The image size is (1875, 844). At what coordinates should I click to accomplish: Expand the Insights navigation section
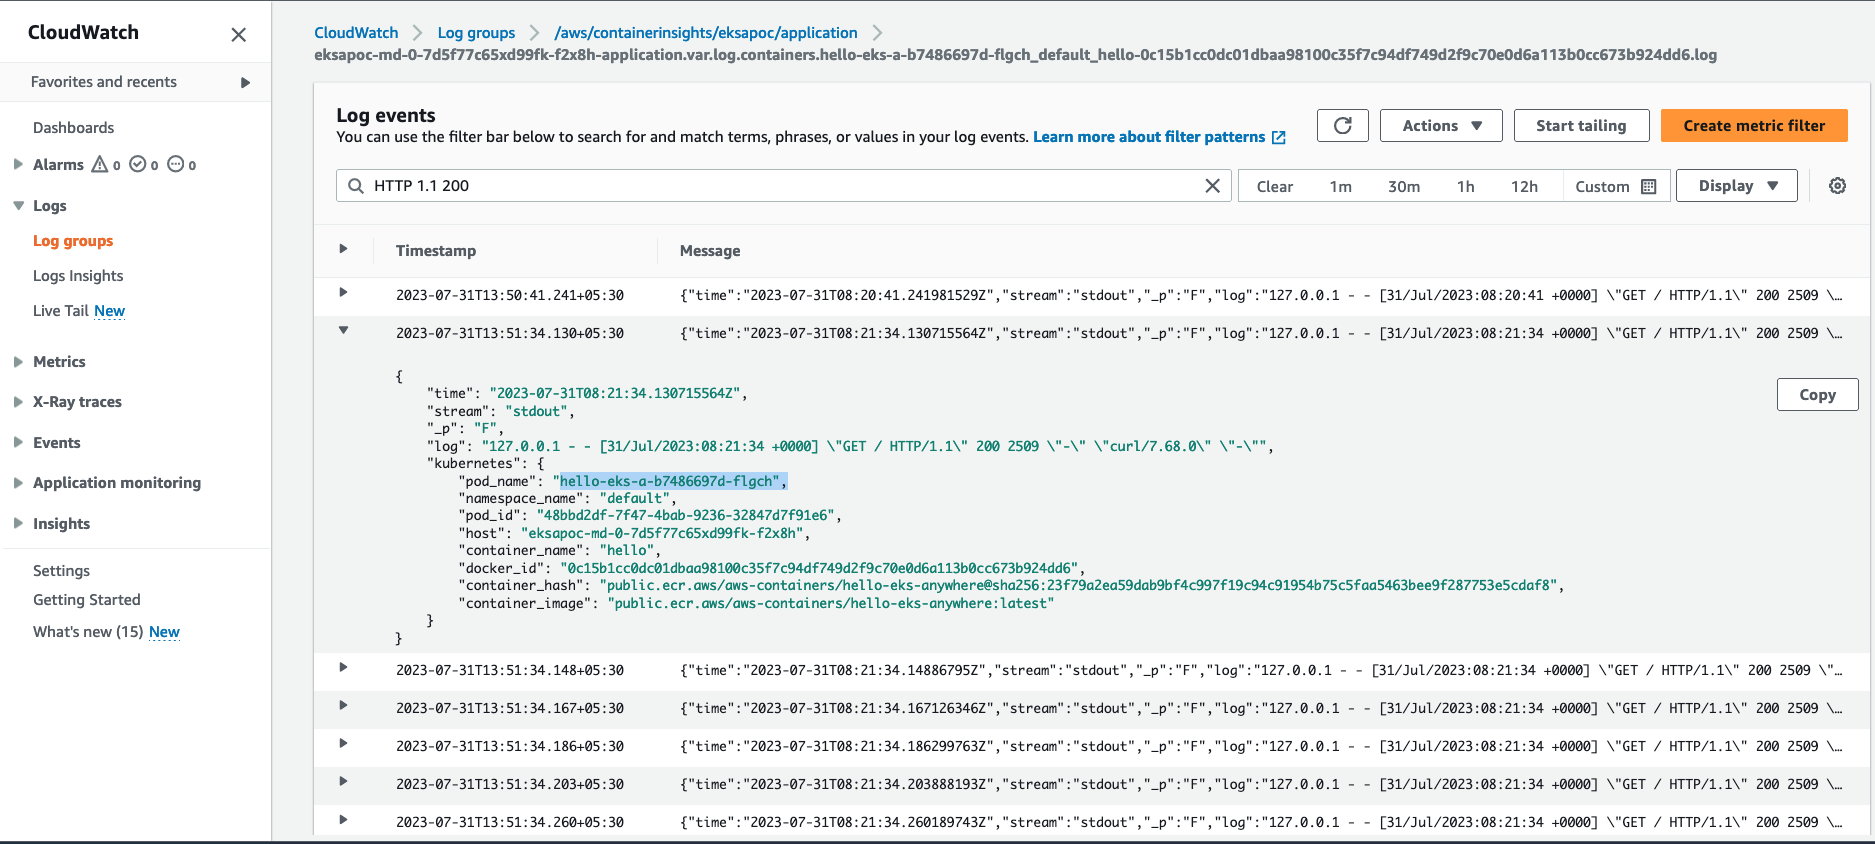coord(18,524)
